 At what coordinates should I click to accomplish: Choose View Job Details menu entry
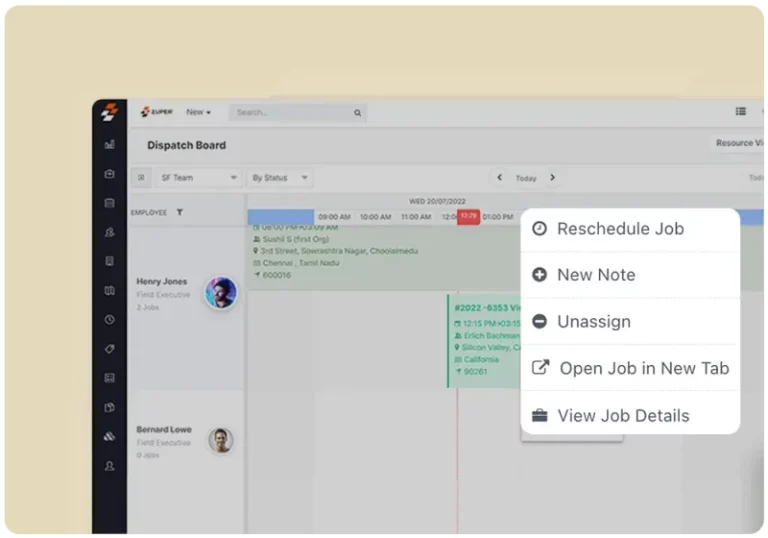pos(630,416)
